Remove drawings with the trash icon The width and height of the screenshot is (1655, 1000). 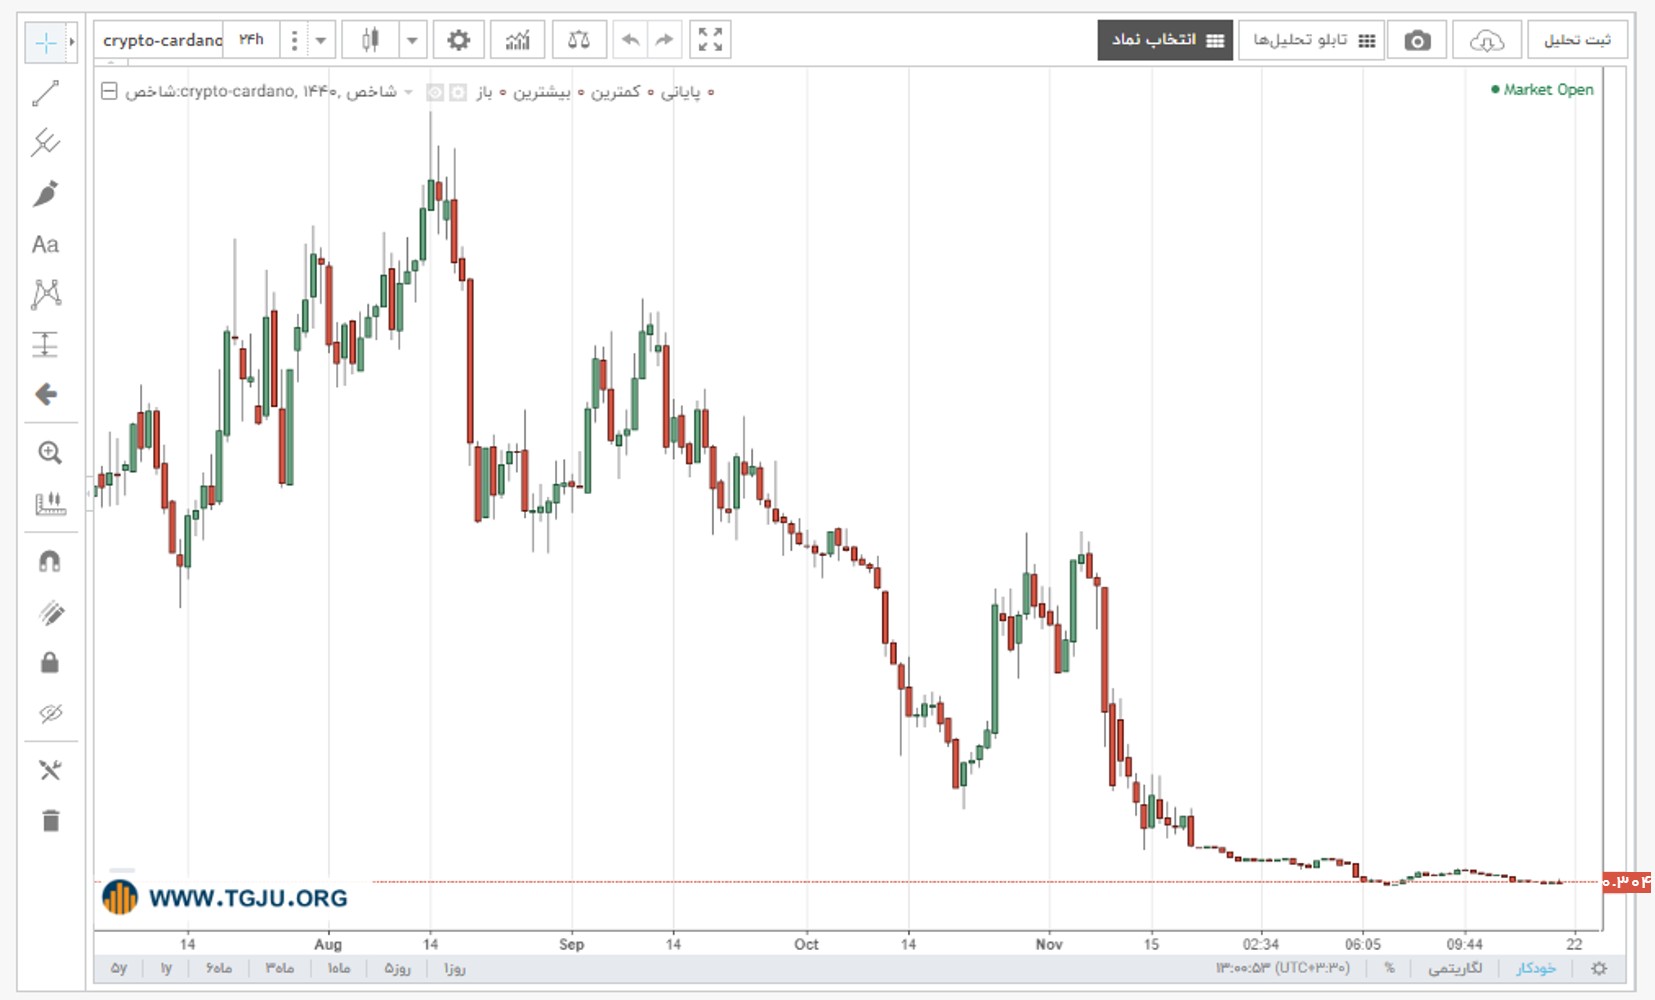(x=50, y=820)
